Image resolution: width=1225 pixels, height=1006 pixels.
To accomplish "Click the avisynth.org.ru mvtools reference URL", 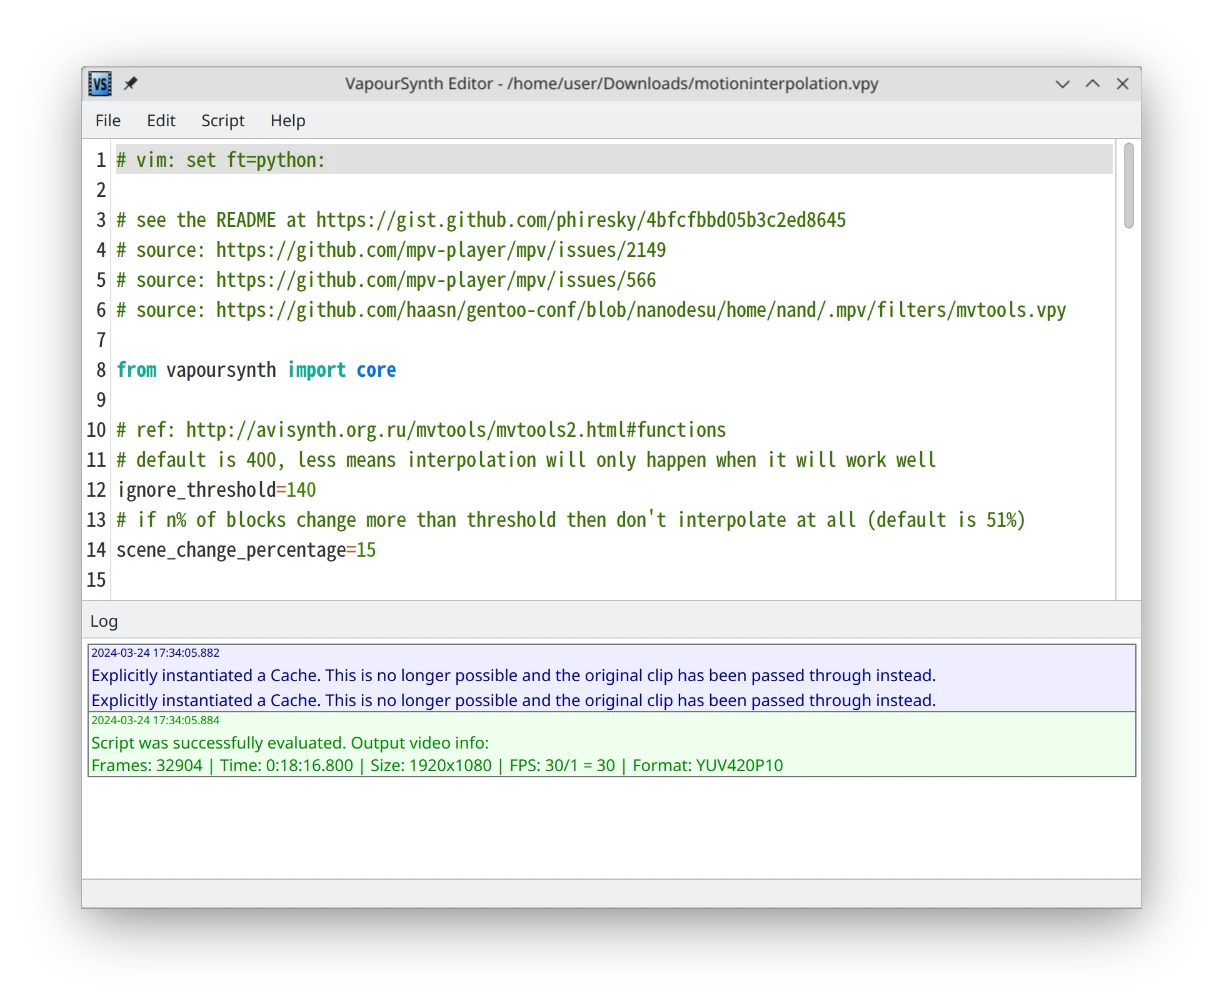I will pyautogui.click(x=456, y=430).
